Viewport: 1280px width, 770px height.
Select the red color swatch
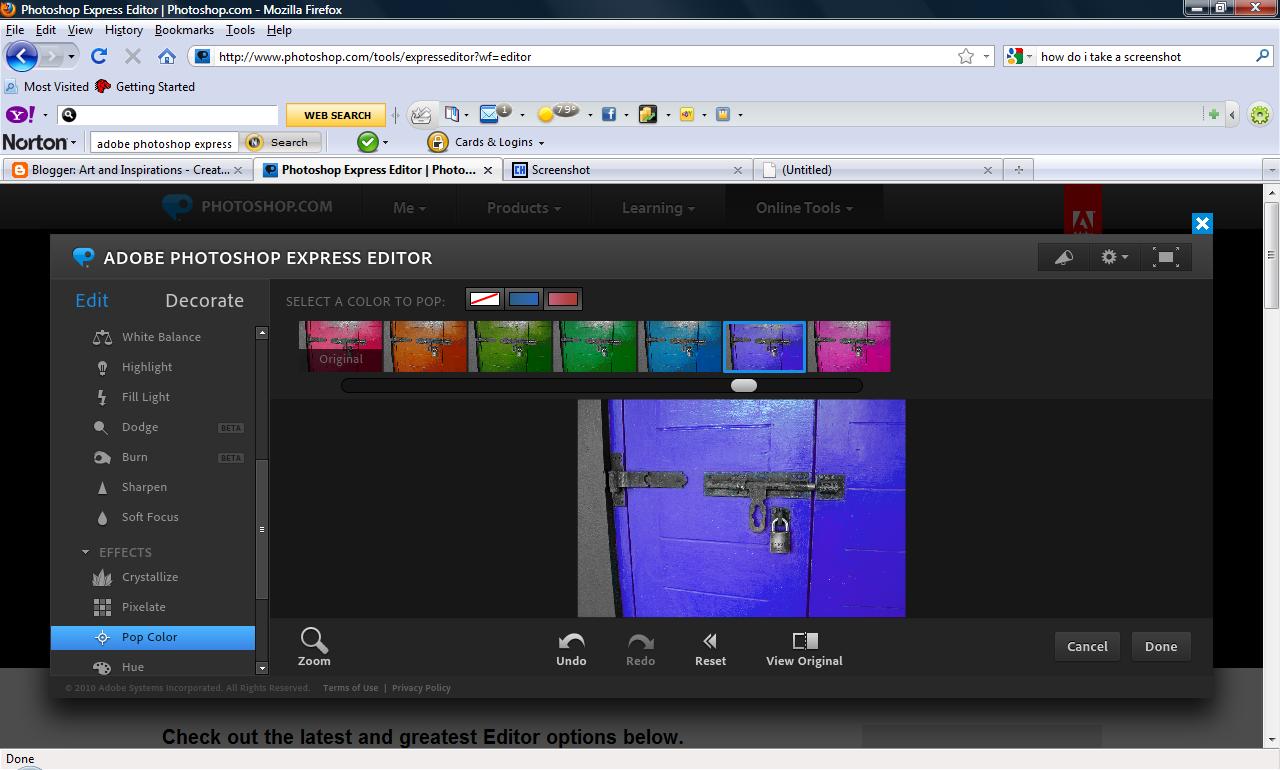[563, 299]
